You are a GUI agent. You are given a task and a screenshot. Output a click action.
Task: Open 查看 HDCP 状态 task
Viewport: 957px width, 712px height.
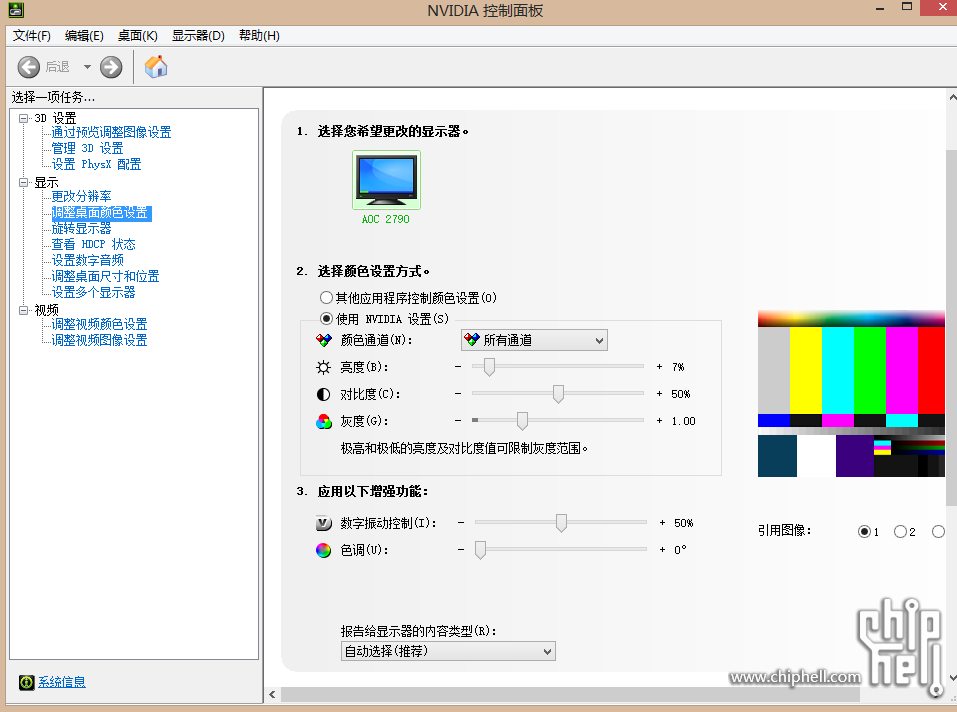click(93, 244)
